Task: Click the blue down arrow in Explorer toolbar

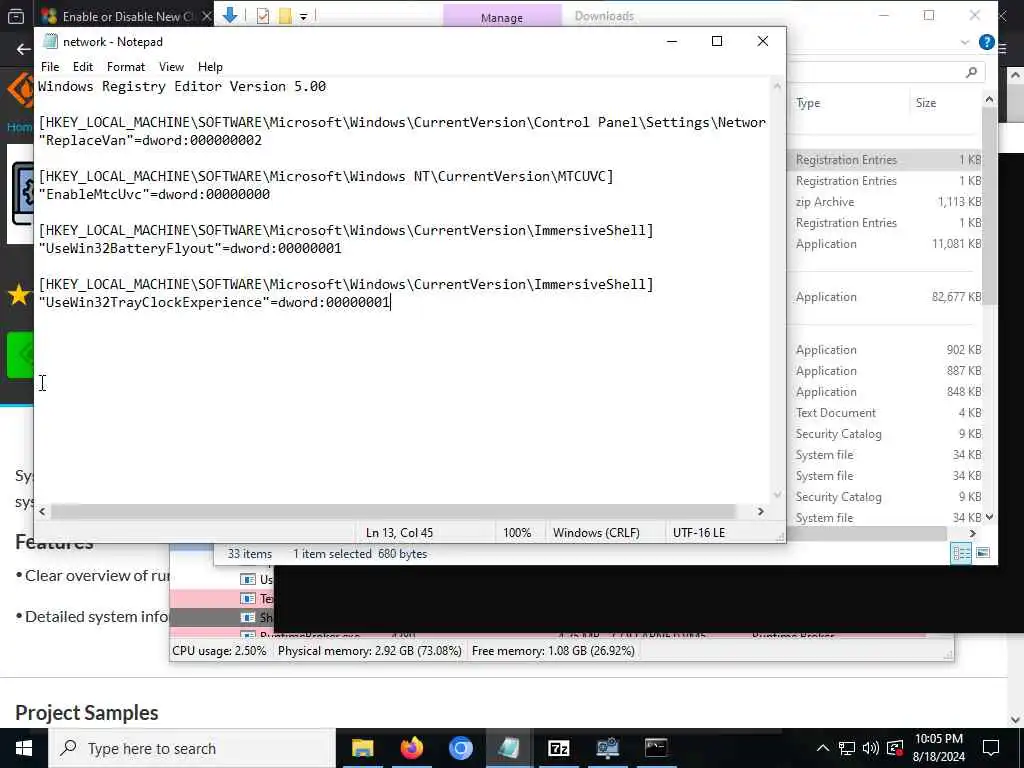Action: coord(230,15)
